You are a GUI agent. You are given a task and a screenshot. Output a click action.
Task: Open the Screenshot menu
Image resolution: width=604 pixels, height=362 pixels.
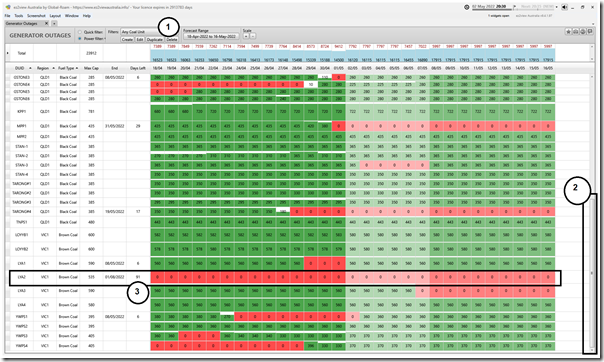36,16
